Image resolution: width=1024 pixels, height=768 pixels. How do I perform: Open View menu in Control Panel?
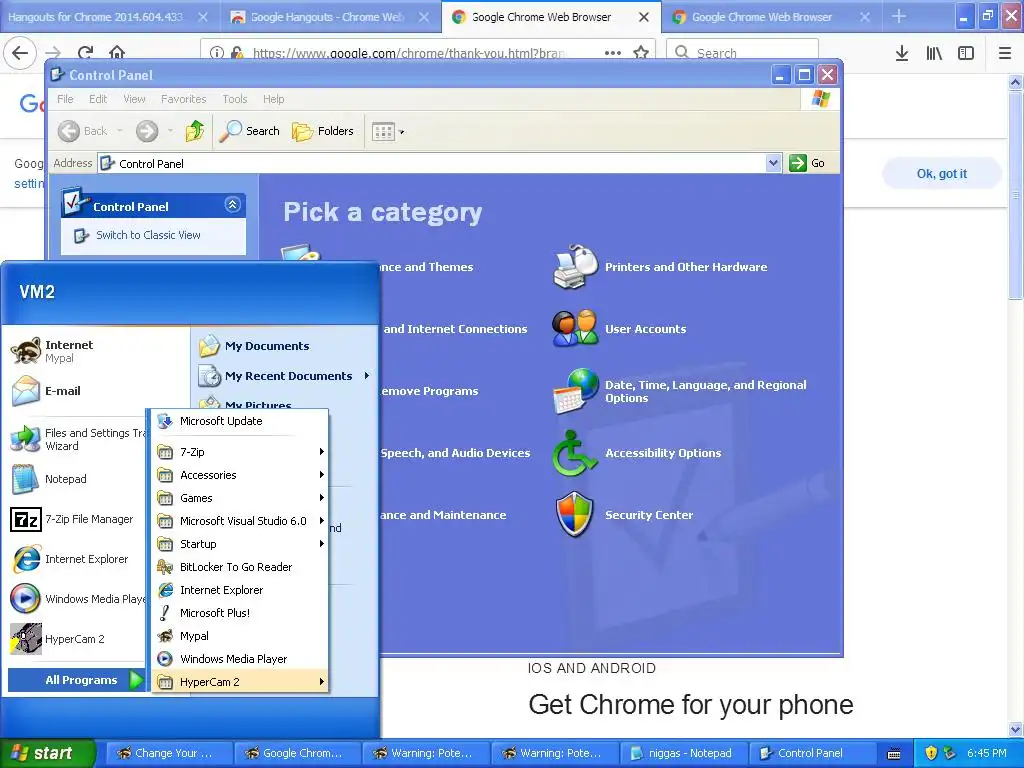point(135,99)
